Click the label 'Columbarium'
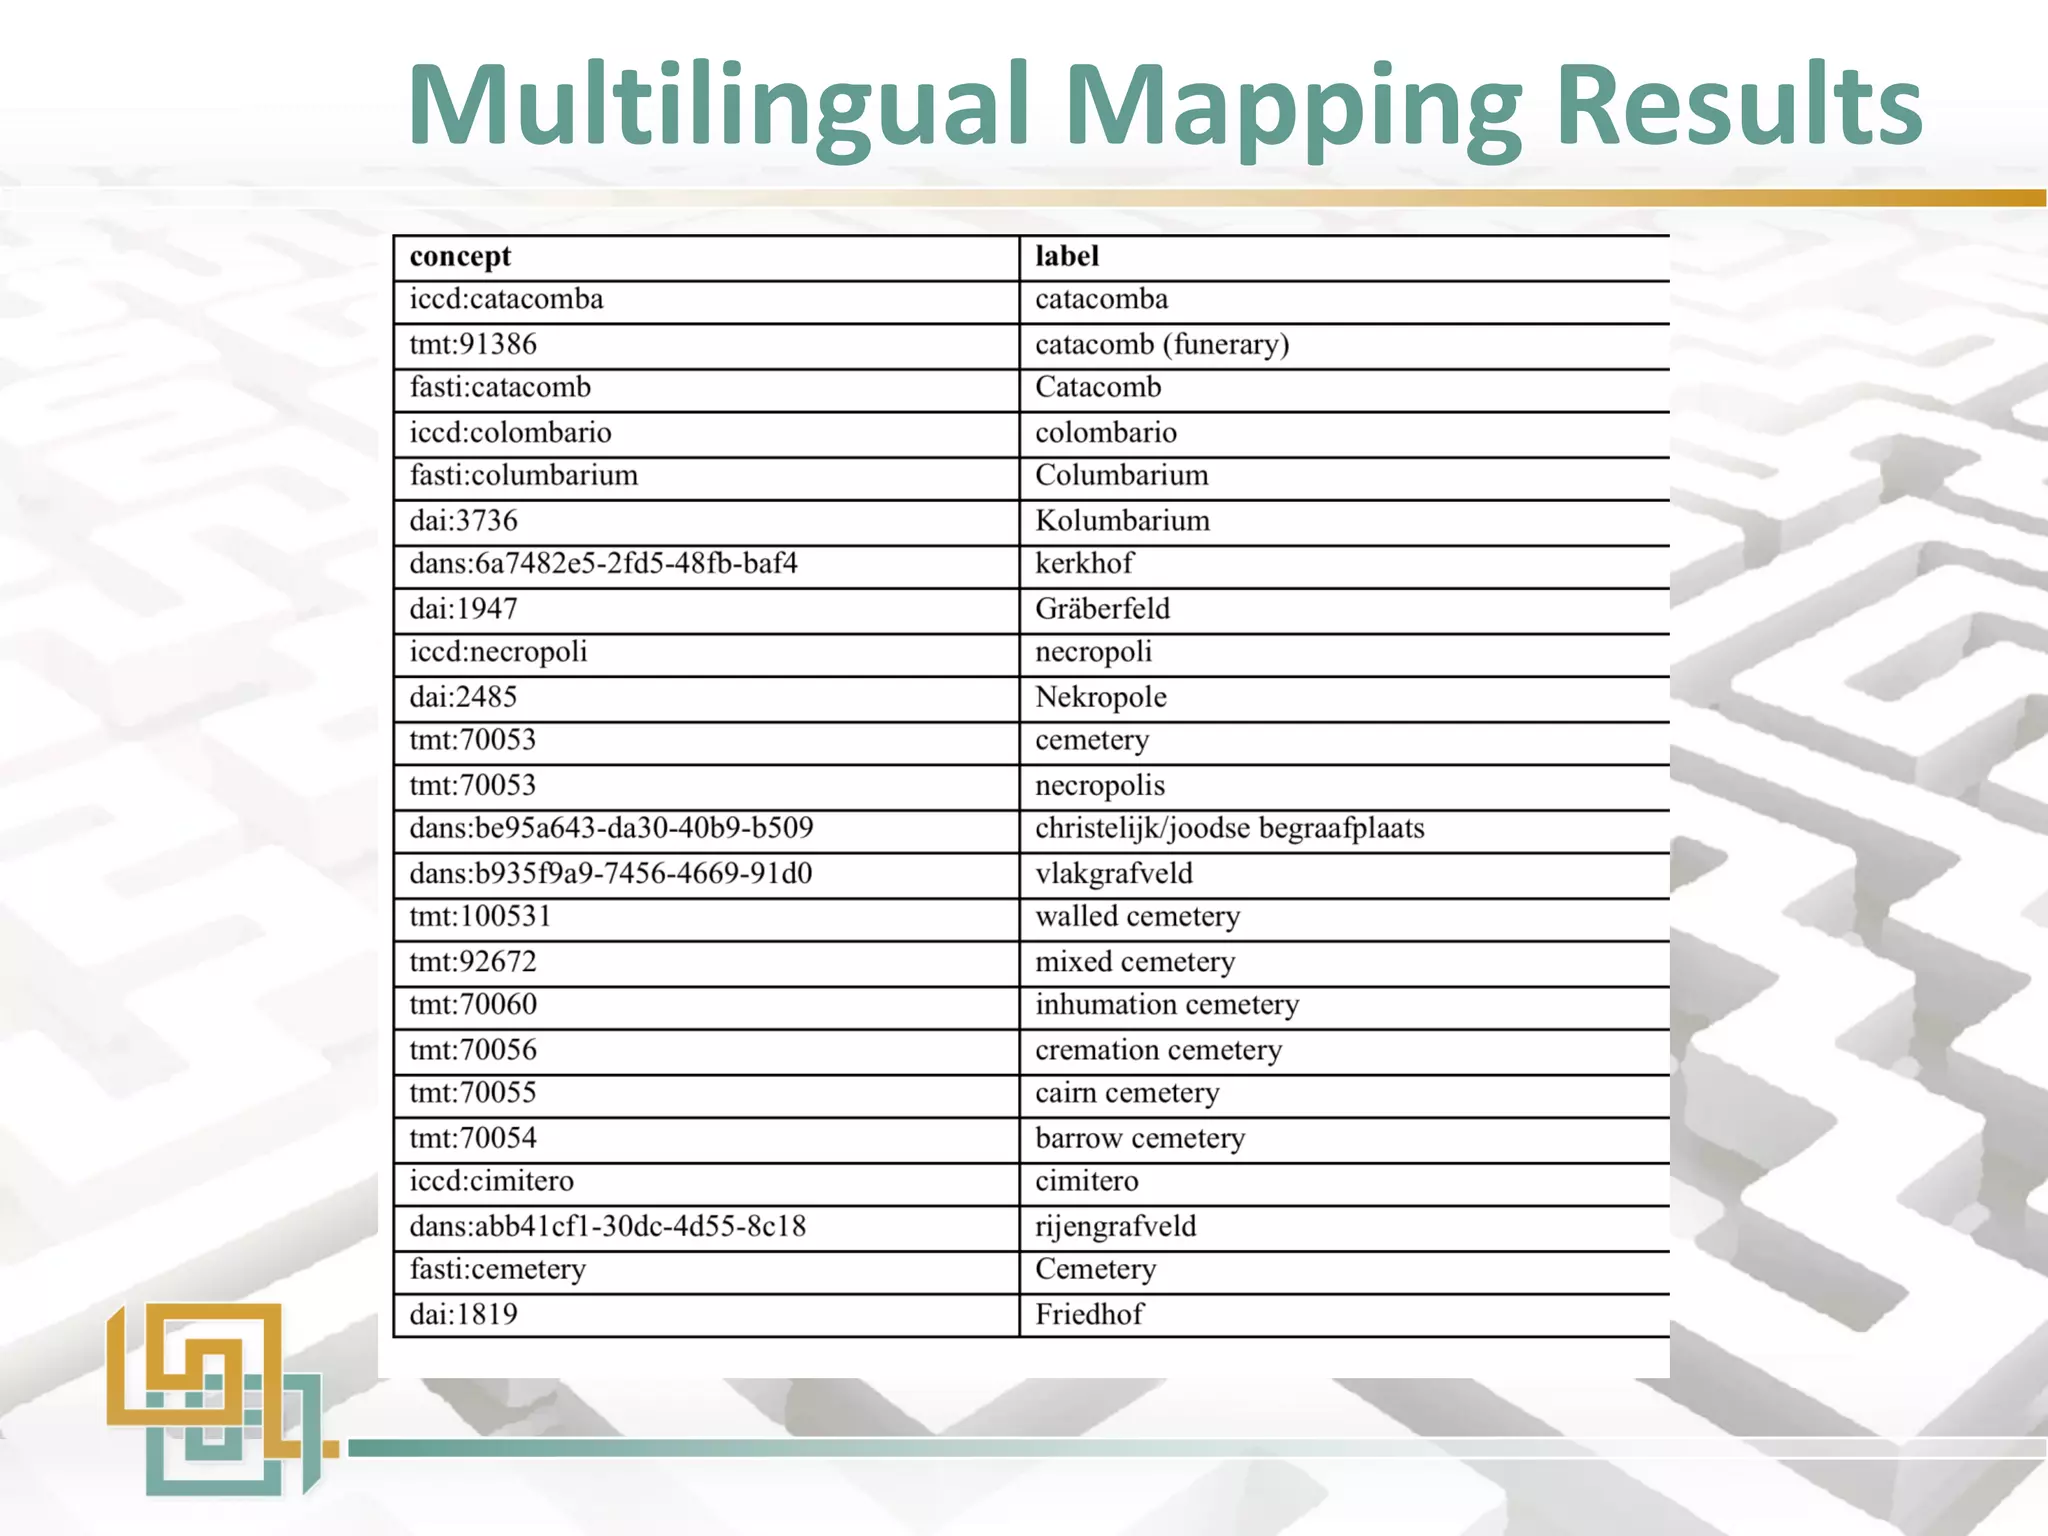The image size is (2048, 1536). tap(1121, 475)
